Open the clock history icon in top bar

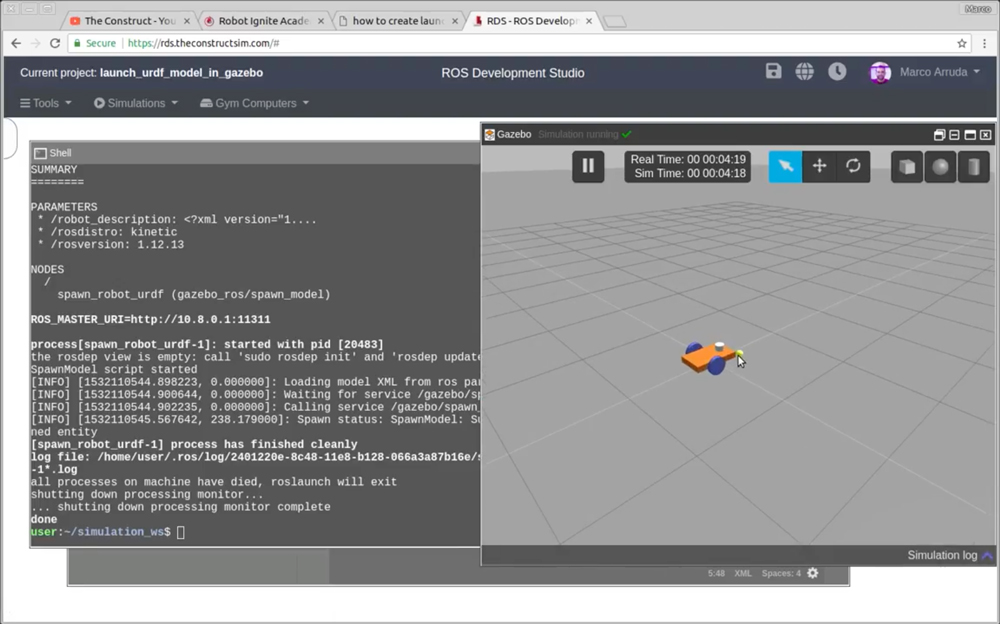(837, 72)
